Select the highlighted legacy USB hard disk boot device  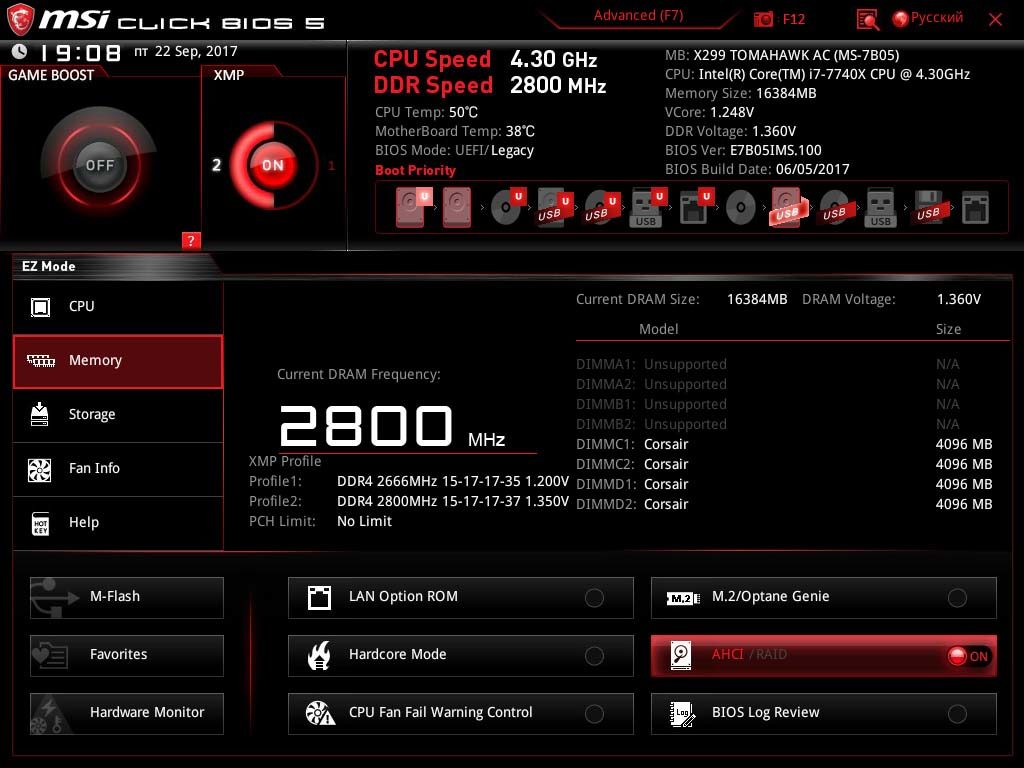point(788,207)
